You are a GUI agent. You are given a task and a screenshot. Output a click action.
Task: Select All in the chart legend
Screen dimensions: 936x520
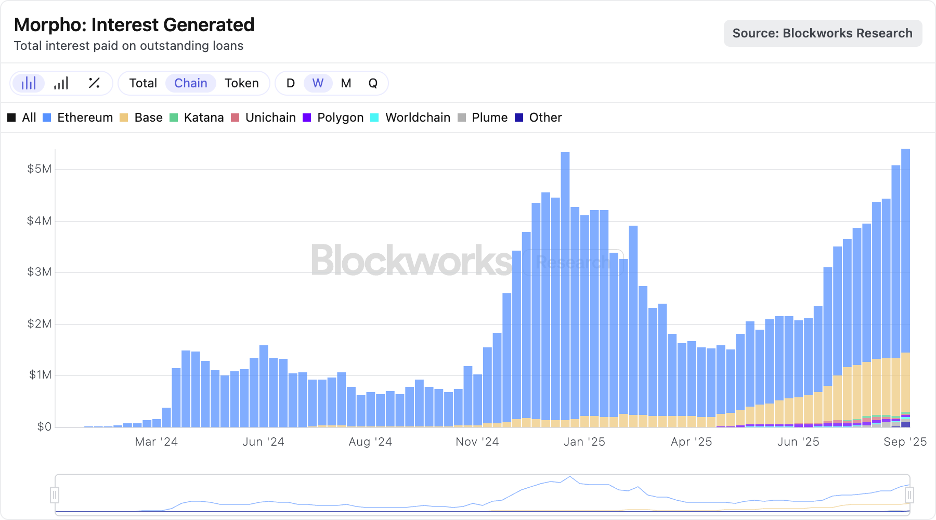[21, 117]
